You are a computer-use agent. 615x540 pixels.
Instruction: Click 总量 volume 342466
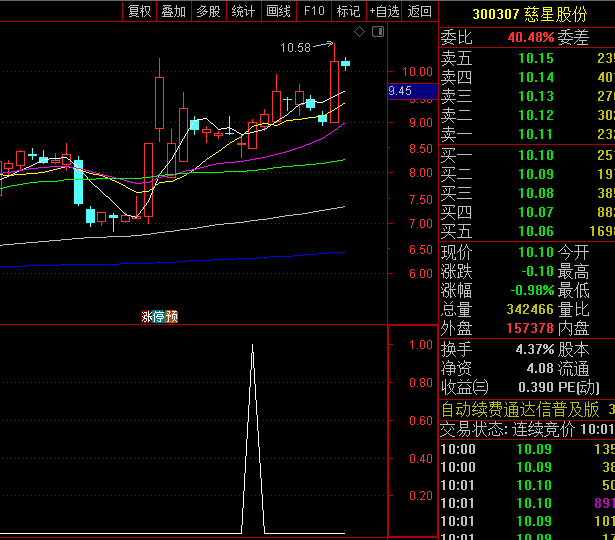[530, 309]
